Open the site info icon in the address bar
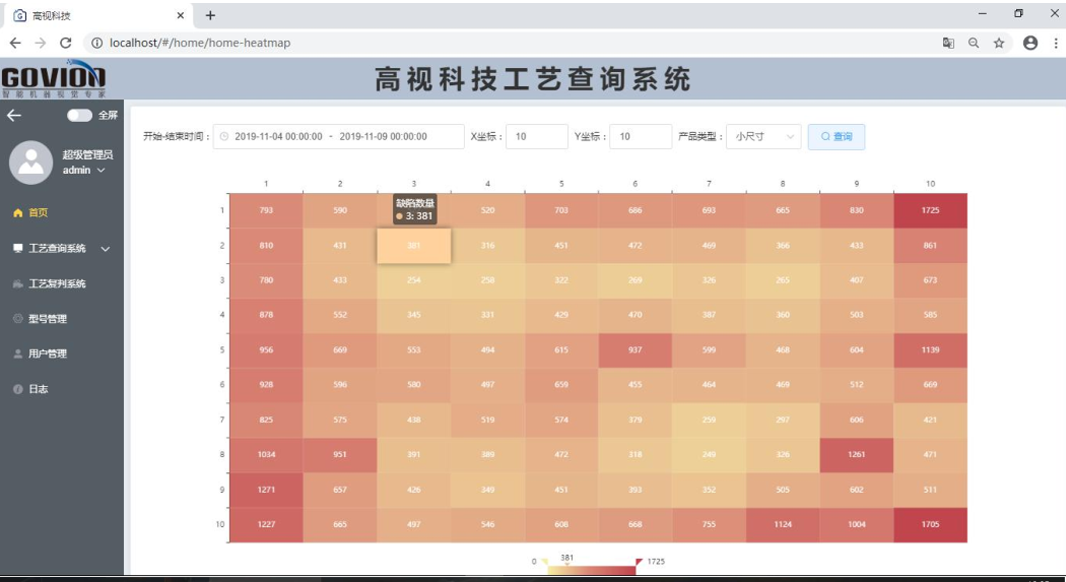Viewport: 1066px width, 582px height. (97, 43)
